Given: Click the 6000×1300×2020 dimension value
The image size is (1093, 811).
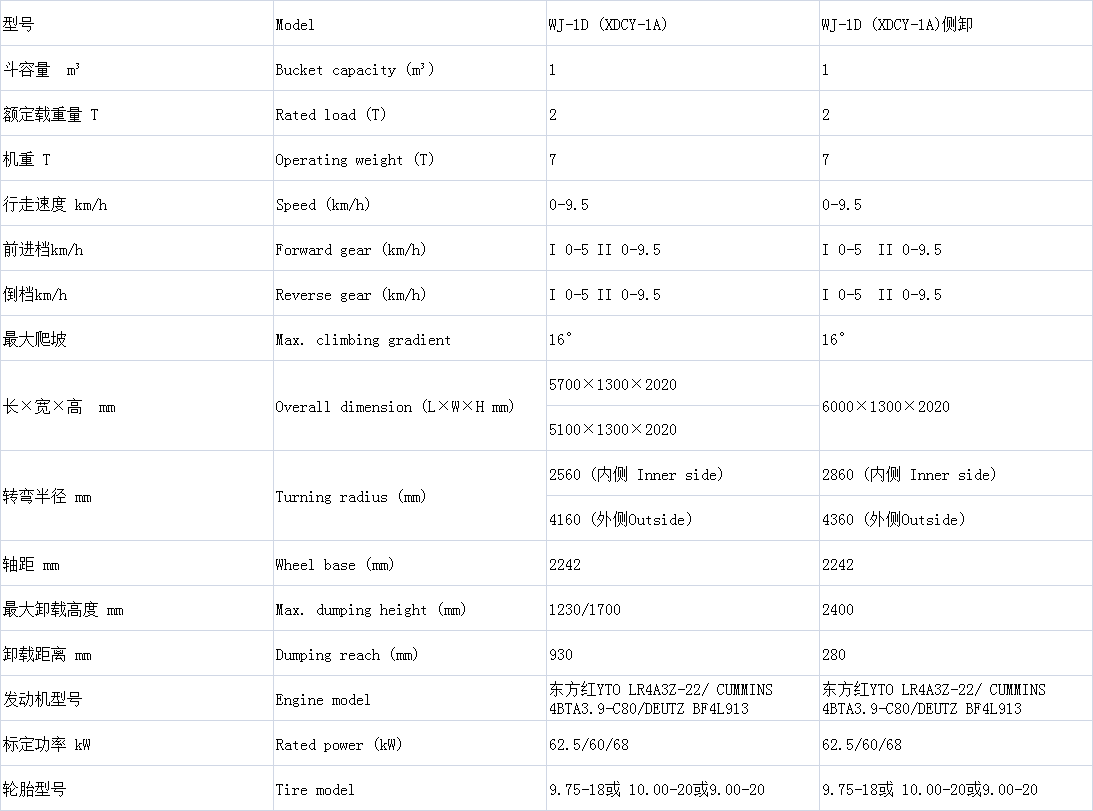Looking at the screenshot, I should [x=885, y=407].
